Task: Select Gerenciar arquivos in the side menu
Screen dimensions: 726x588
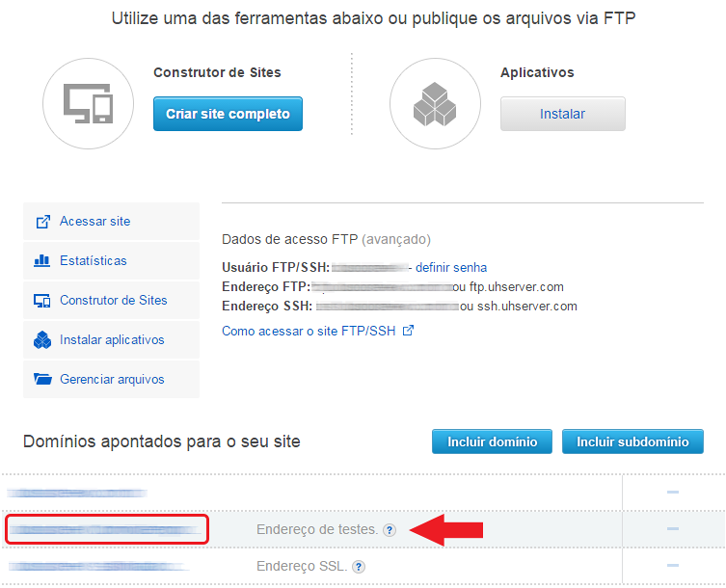Action: (111, 379)
